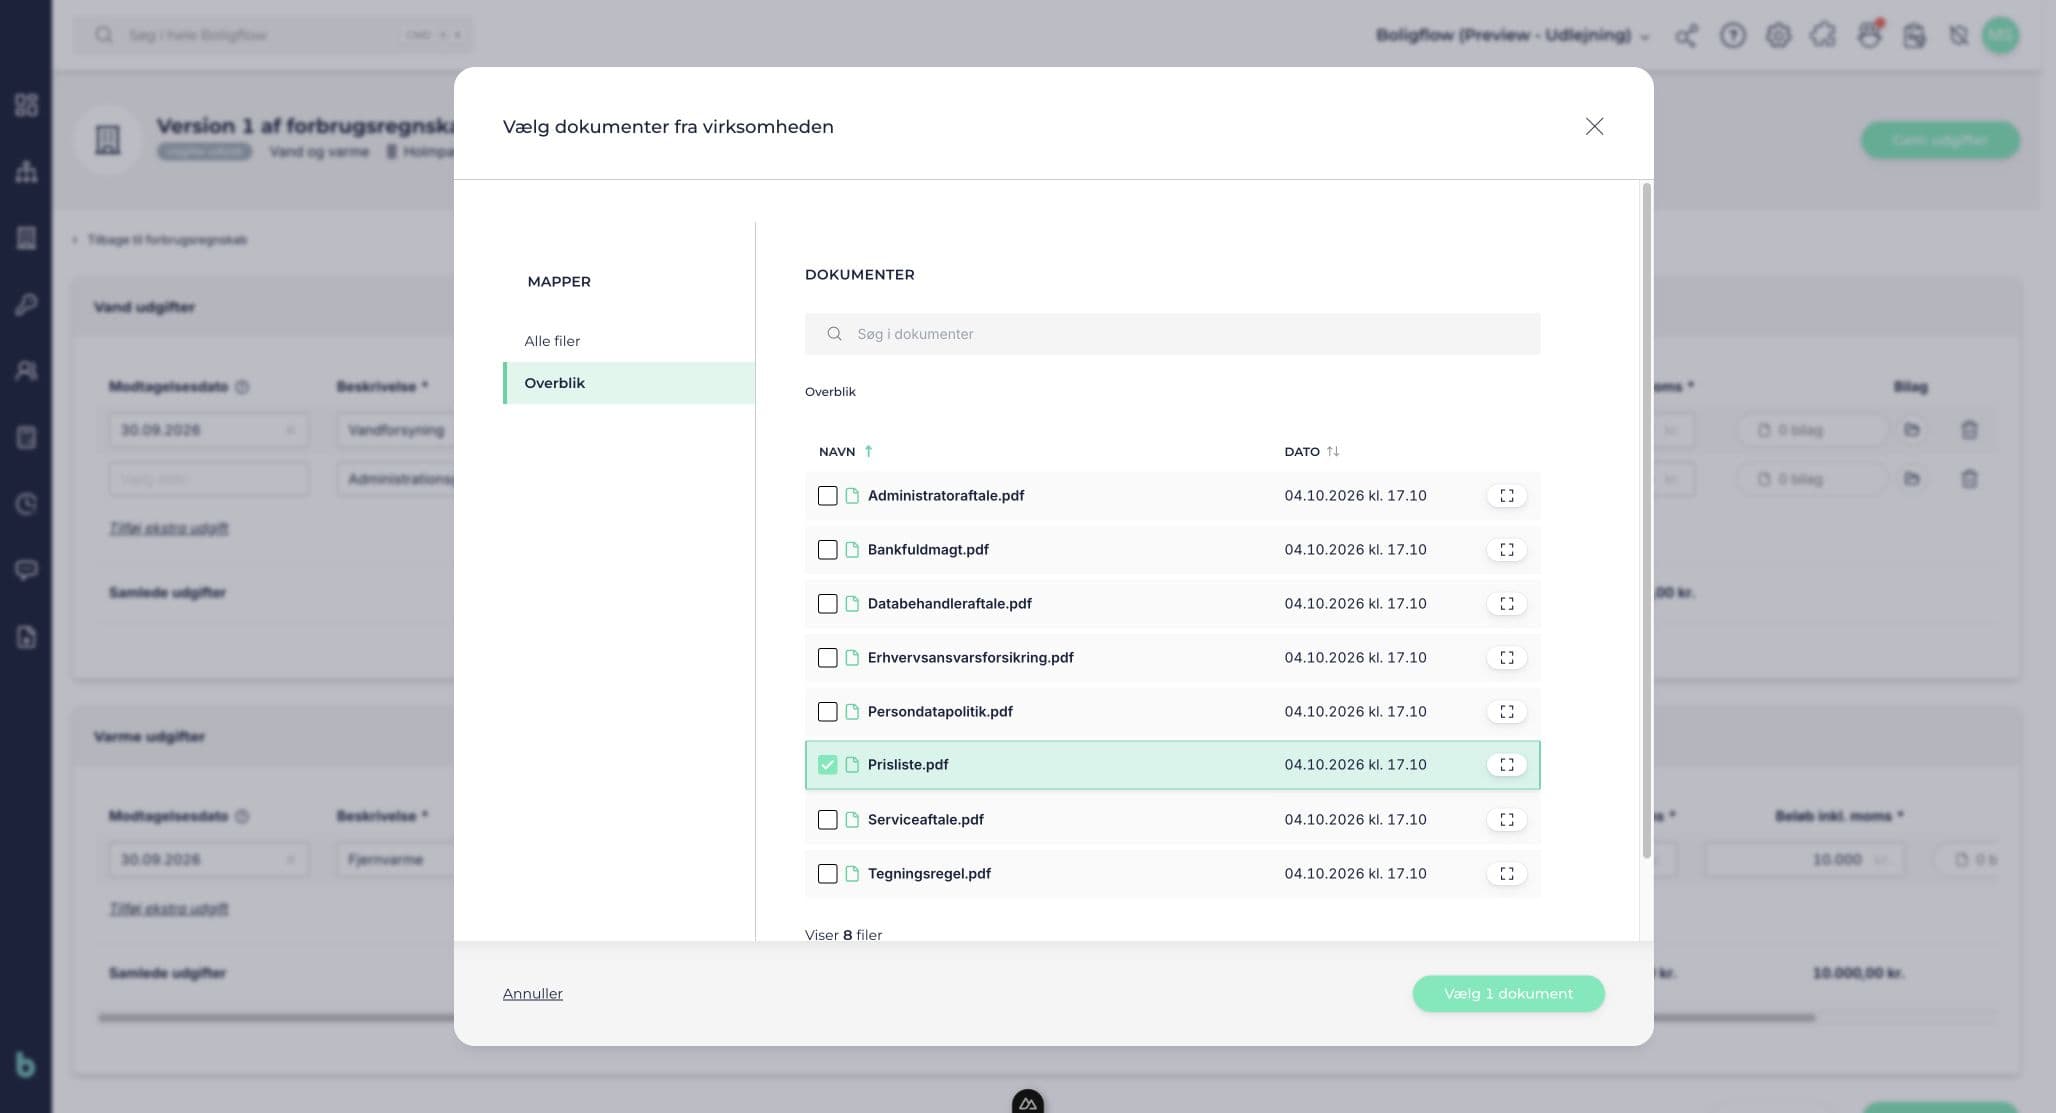Click the share icon in top bar
Image resolution: width=2056 pixels, height=1113 pixels.
1686,36
